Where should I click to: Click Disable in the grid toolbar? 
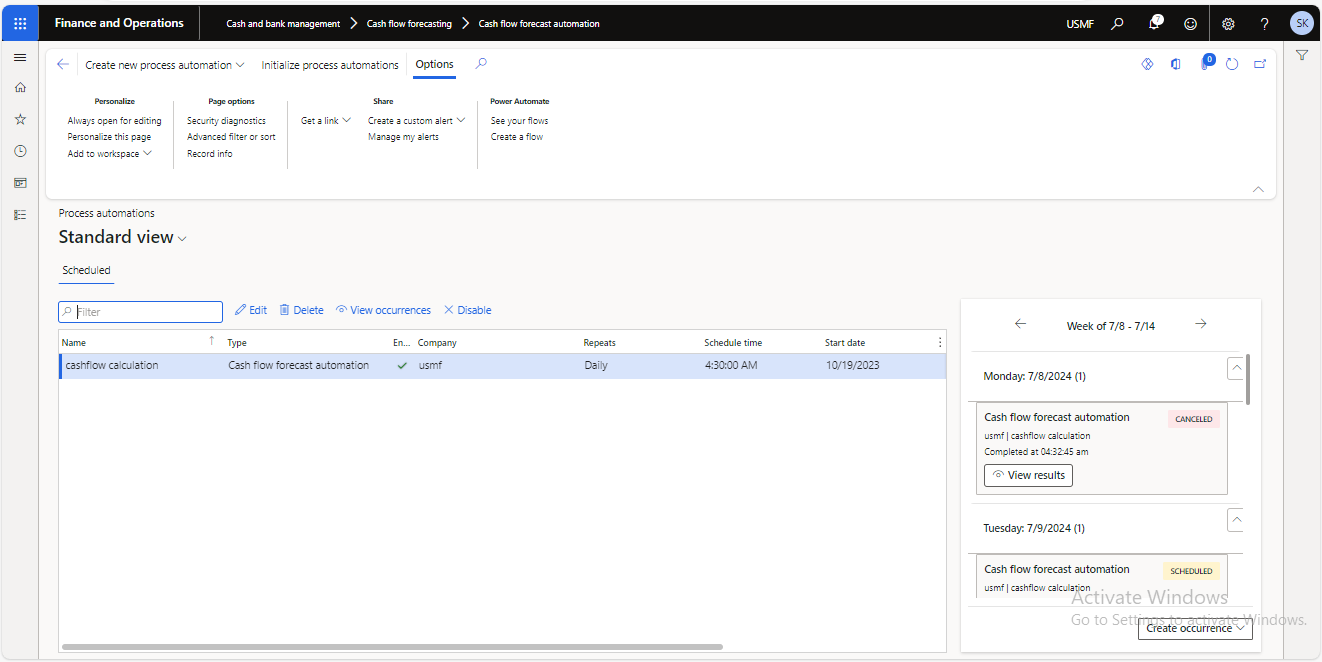tap(467, 310)
